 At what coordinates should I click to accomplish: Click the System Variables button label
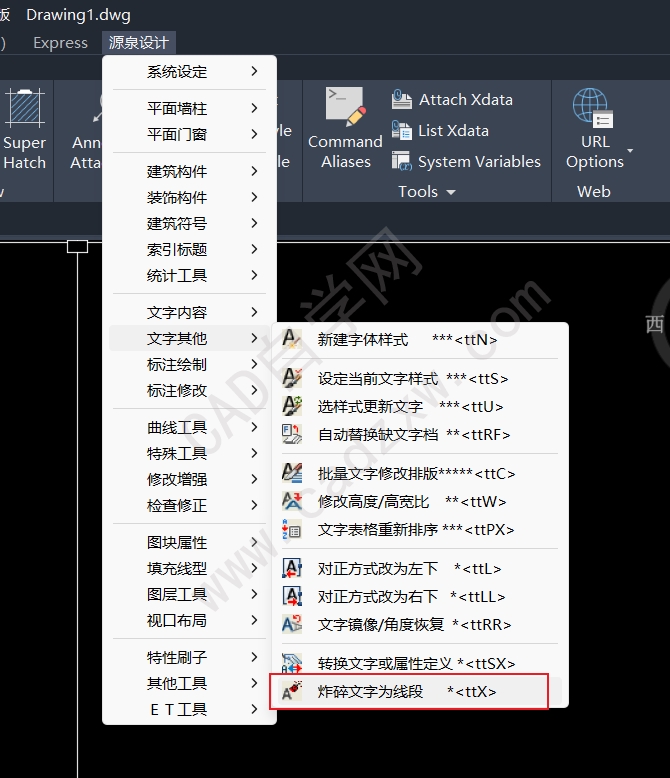(x=479, y=162)
